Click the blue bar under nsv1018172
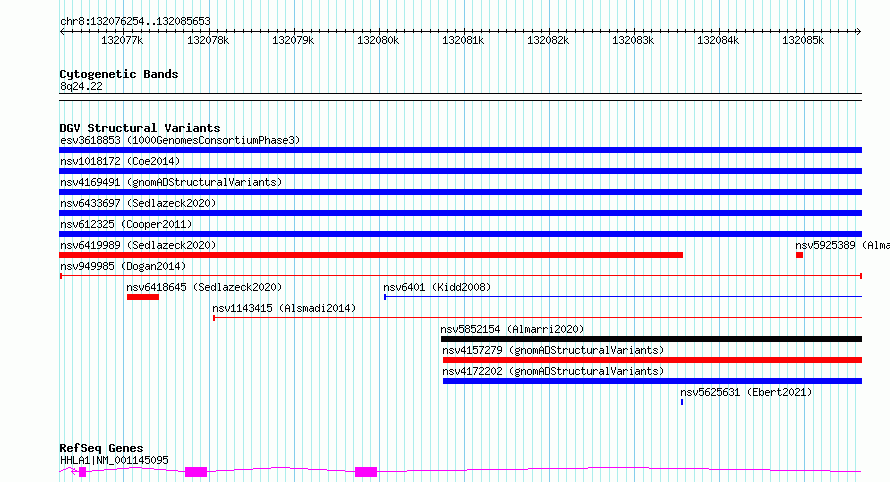 (460, 171)
